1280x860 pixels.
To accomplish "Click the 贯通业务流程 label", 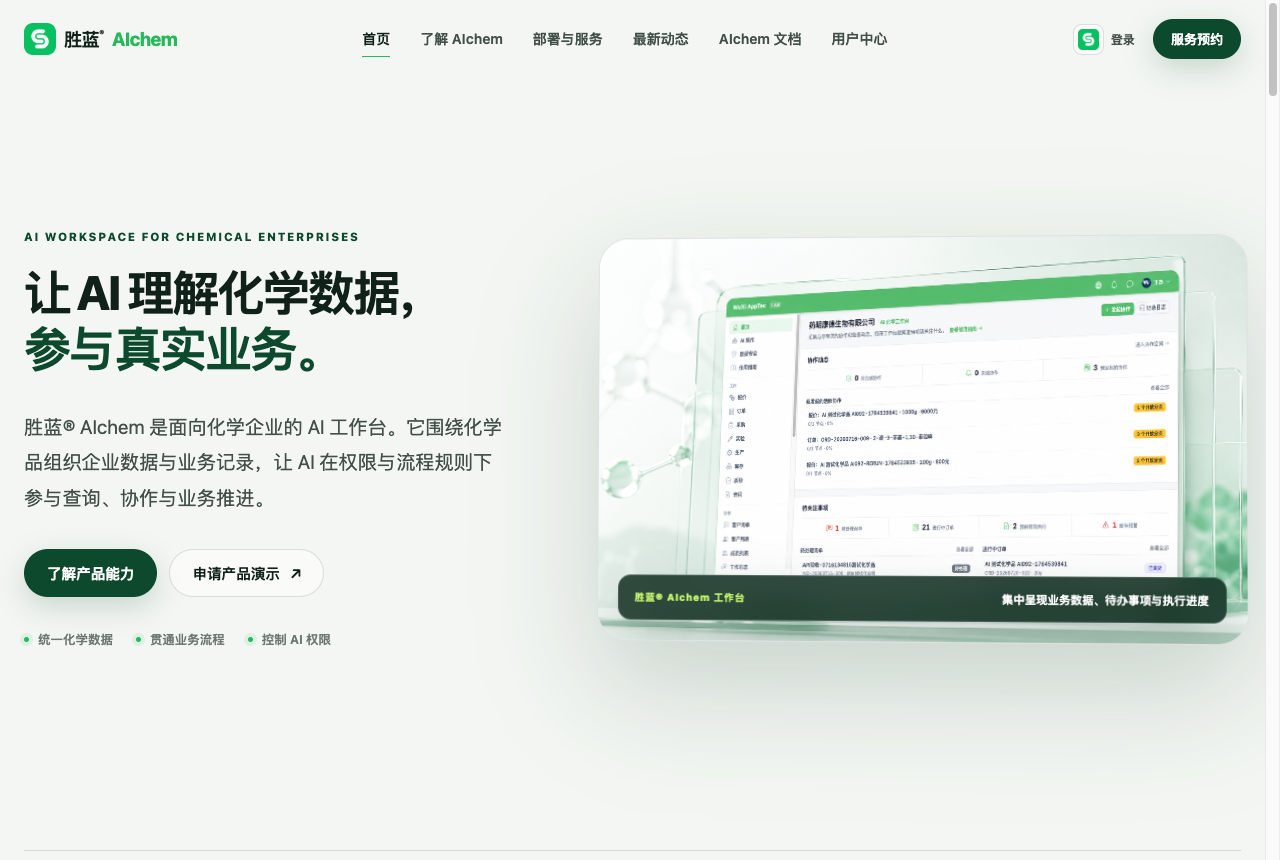I will point(187,639).
